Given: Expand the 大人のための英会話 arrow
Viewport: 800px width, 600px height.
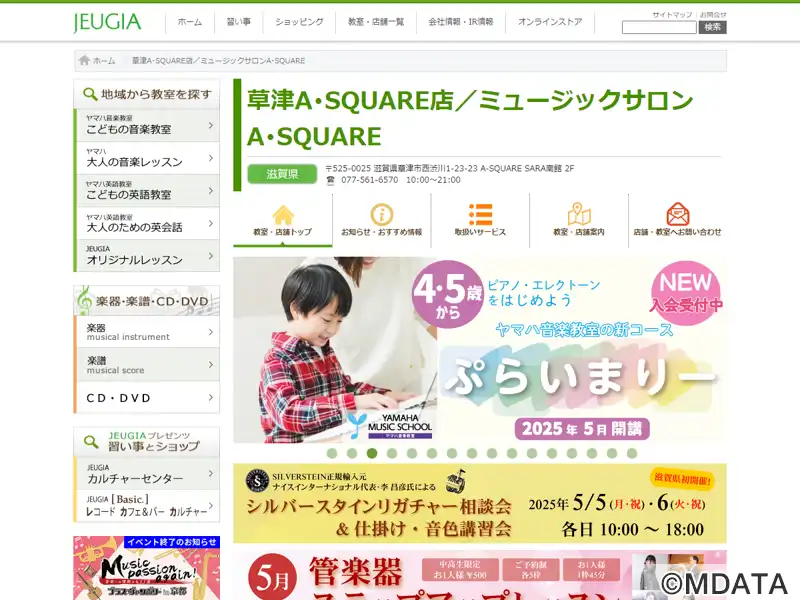Looking at the screenshot, I should [211, 223].
